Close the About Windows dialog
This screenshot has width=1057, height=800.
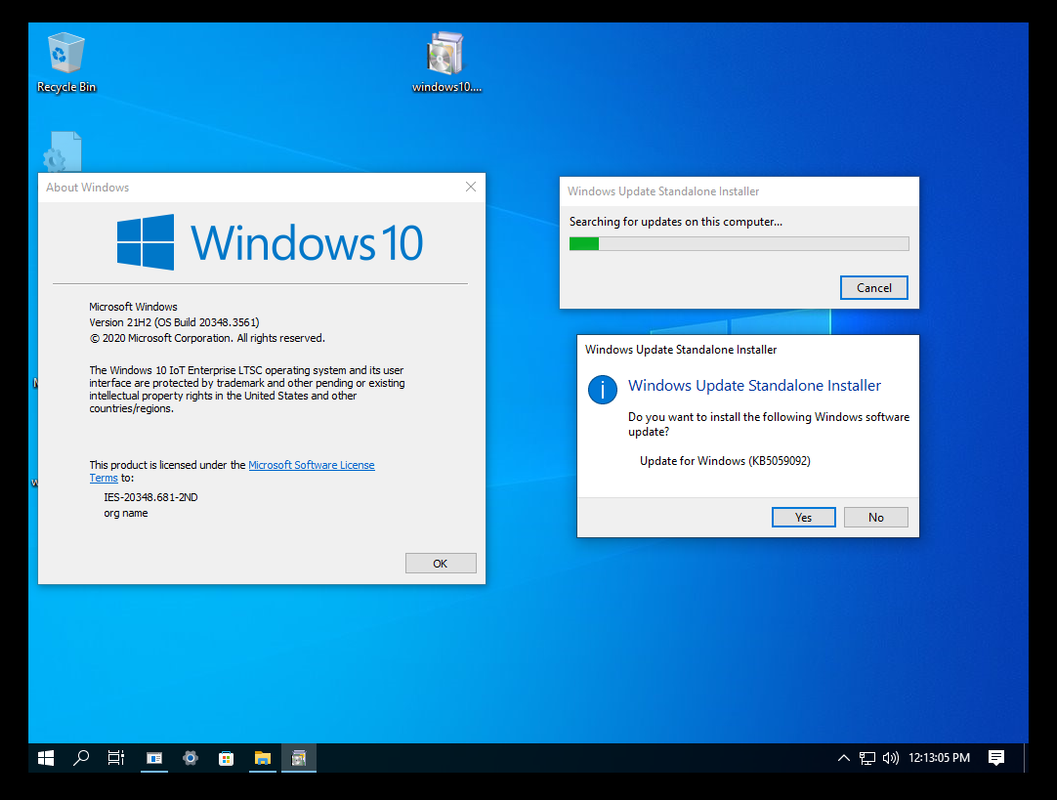point(471,187)
